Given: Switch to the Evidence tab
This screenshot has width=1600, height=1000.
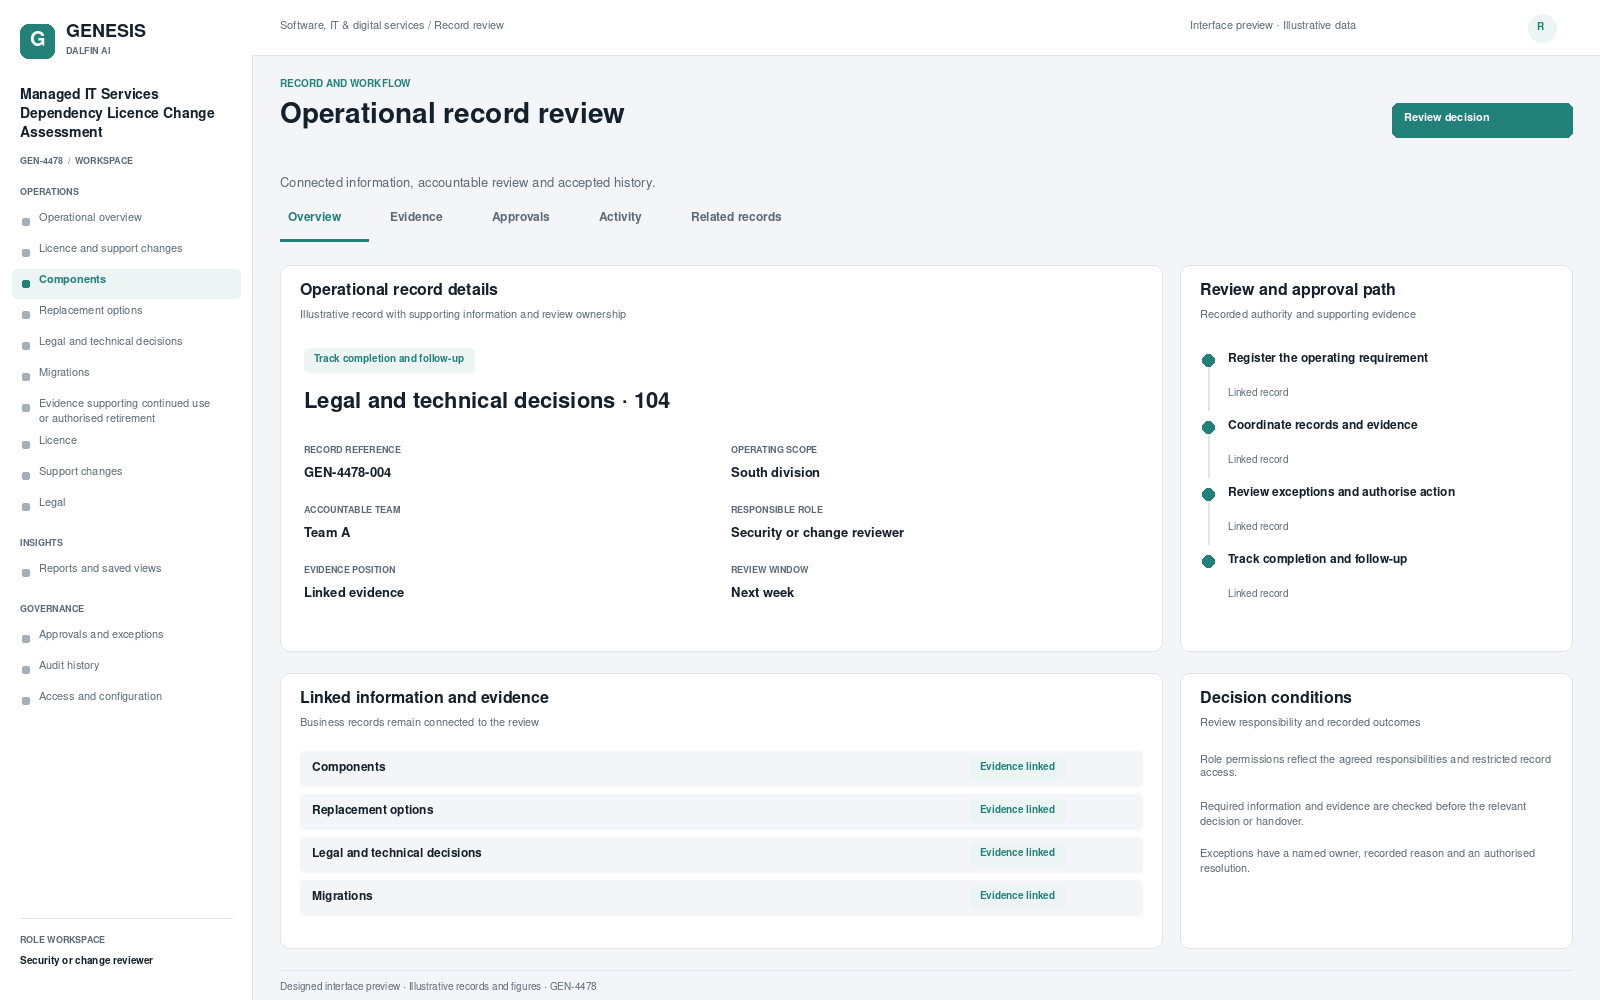Looking at the screenshot, I should click(x=416, y=218).
